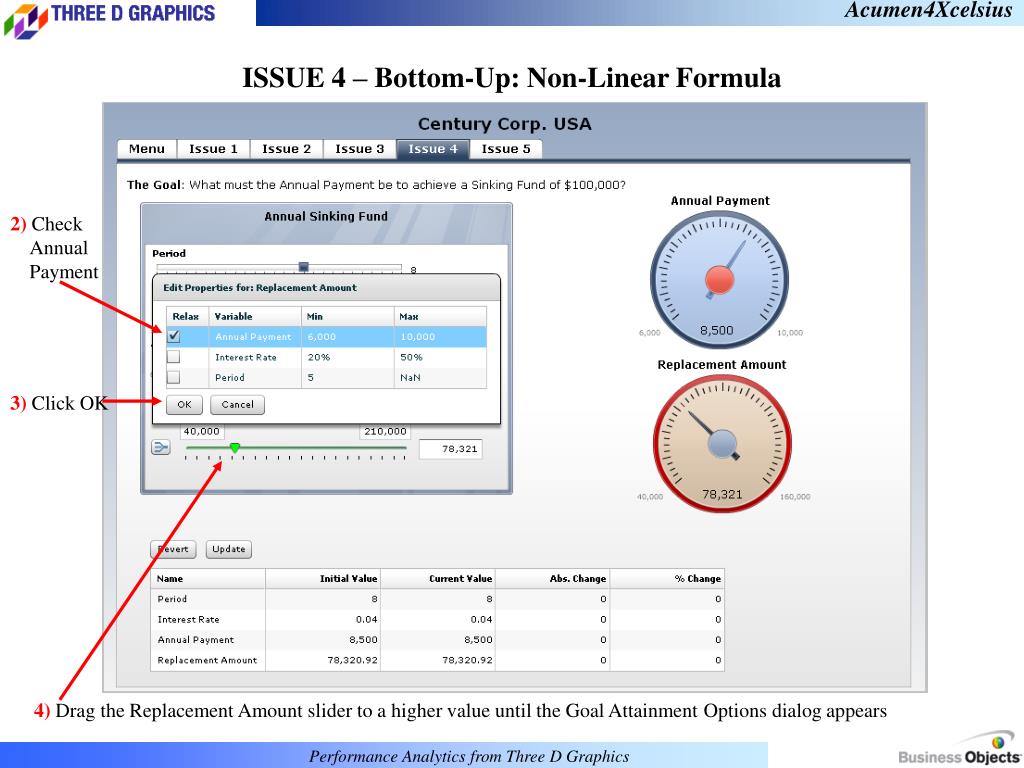This screenshot has width=1024, height=768.
Task: Switch to the Issue 2 tab
Action: click(287, 149)
